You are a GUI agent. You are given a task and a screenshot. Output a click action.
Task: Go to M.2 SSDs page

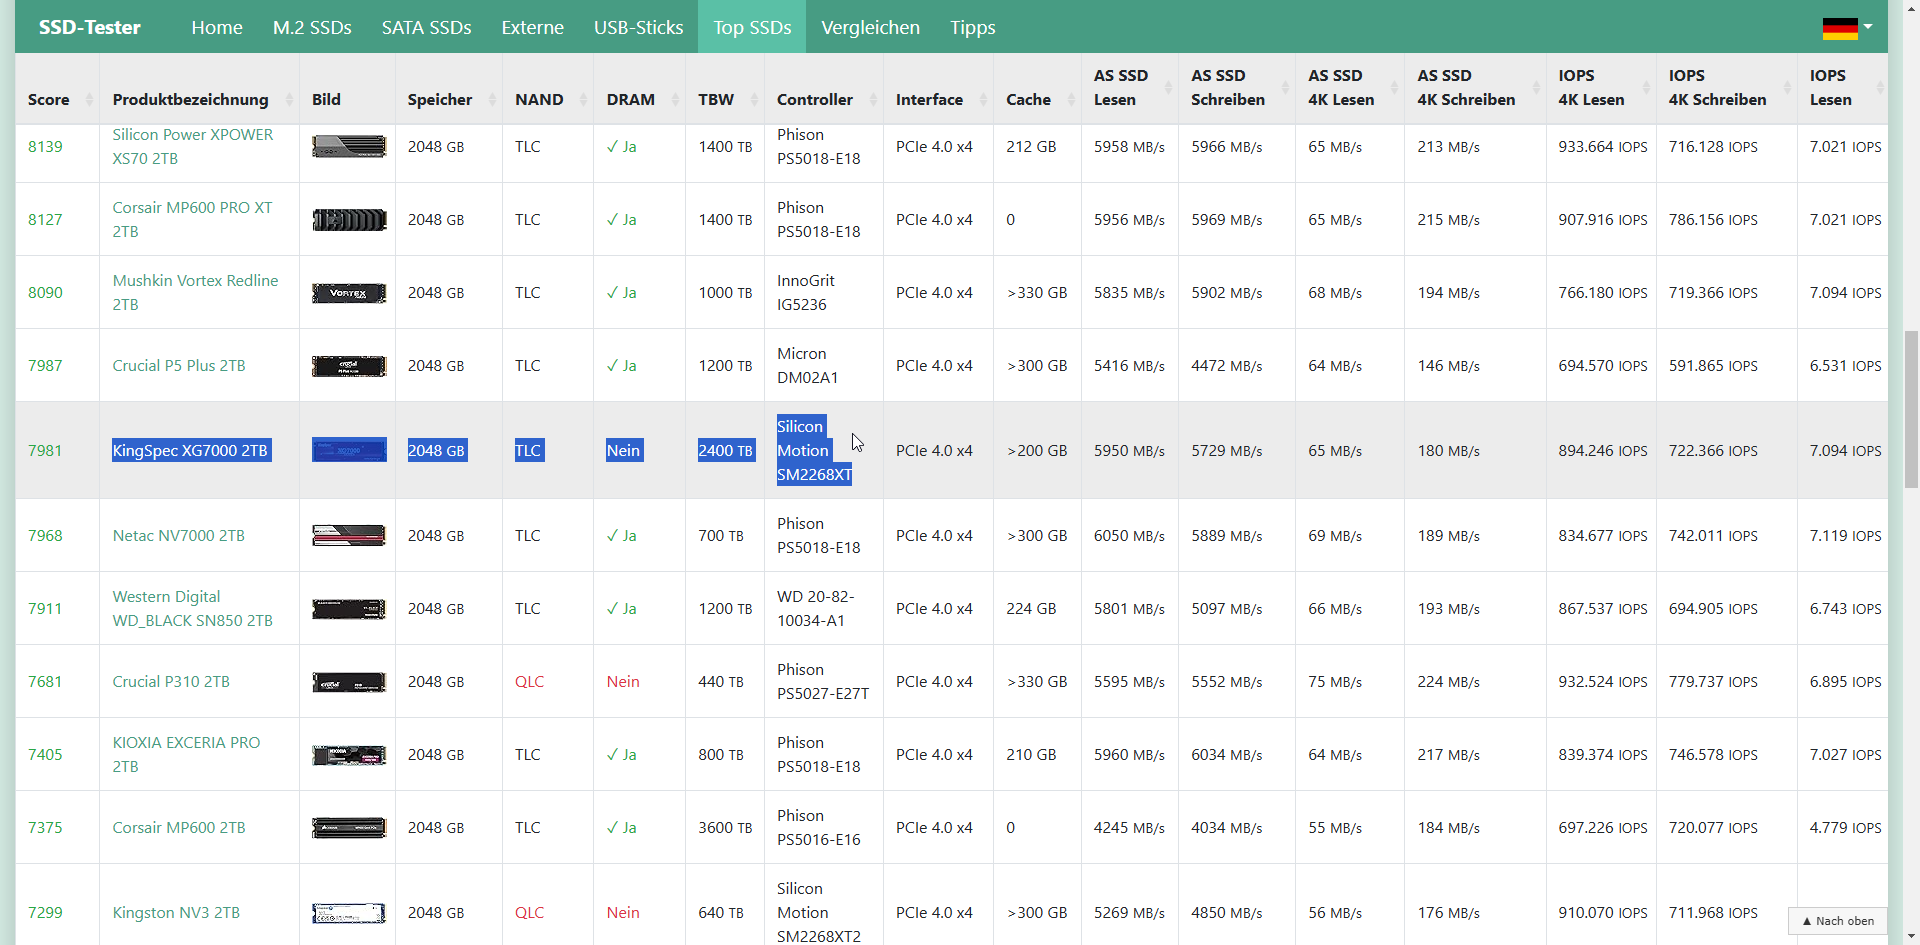click(312, 28)
